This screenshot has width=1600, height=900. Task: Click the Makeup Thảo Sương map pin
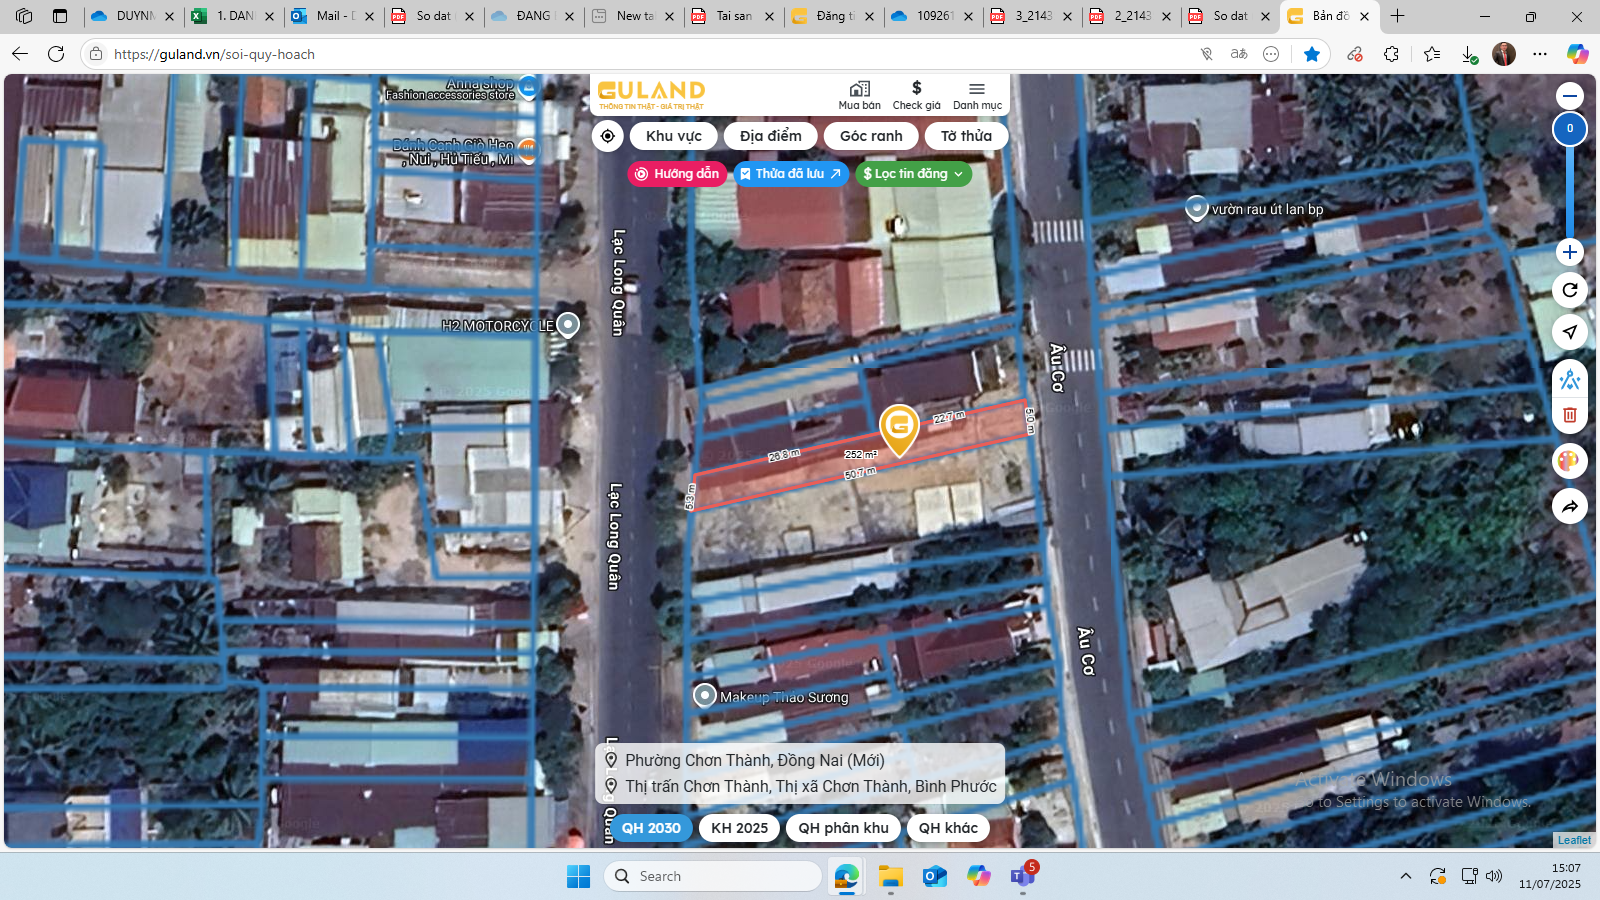705,695
